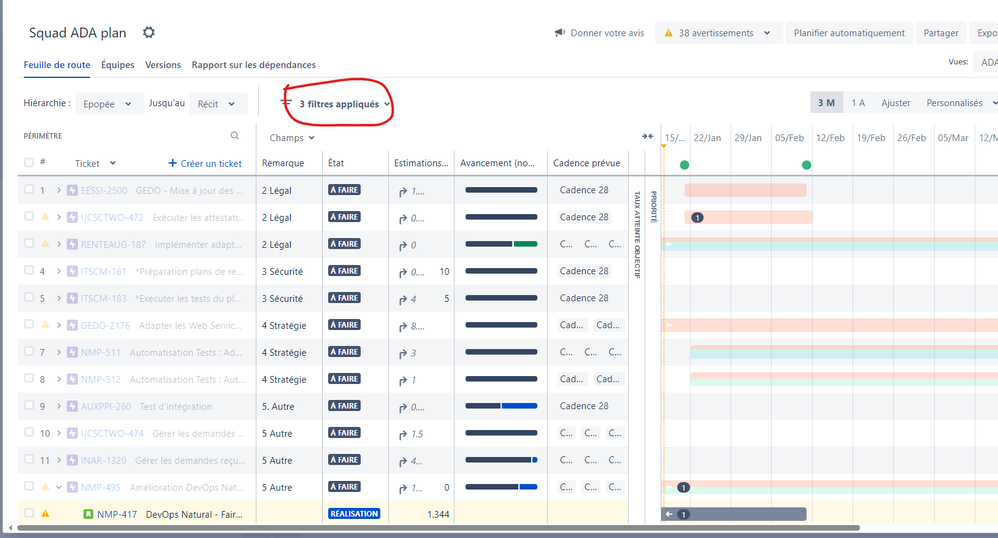The width and height of the screenshot is (998, 538).
Task: Click progress bar of NMP-495 row
Action: [501, 487]
